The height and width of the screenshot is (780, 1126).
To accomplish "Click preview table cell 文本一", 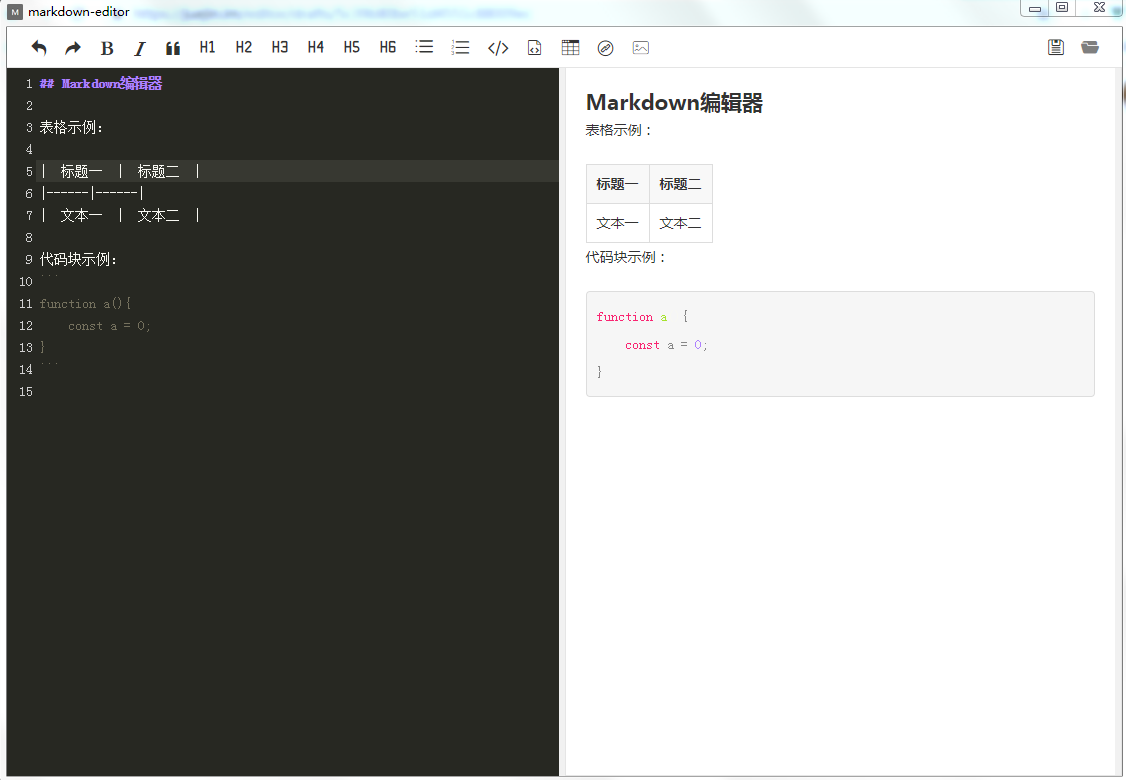I will [618, 223].
